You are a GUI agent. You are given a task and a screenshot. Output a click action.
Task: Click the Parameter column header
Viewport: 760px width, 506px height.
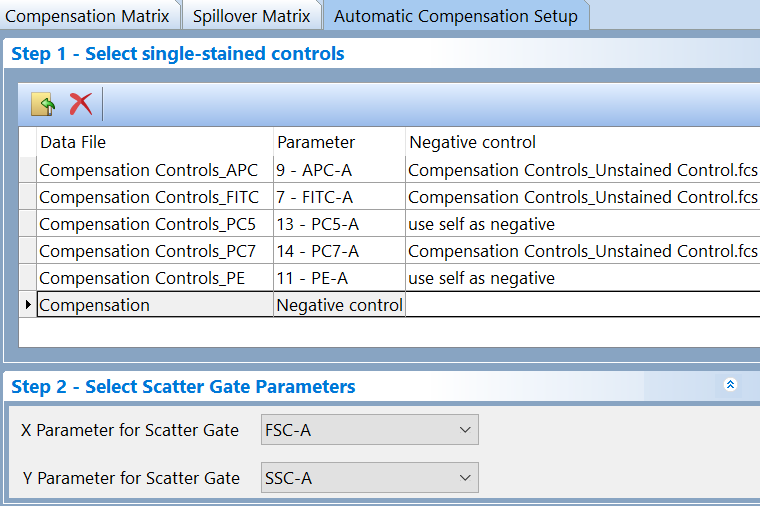point(316,142)
